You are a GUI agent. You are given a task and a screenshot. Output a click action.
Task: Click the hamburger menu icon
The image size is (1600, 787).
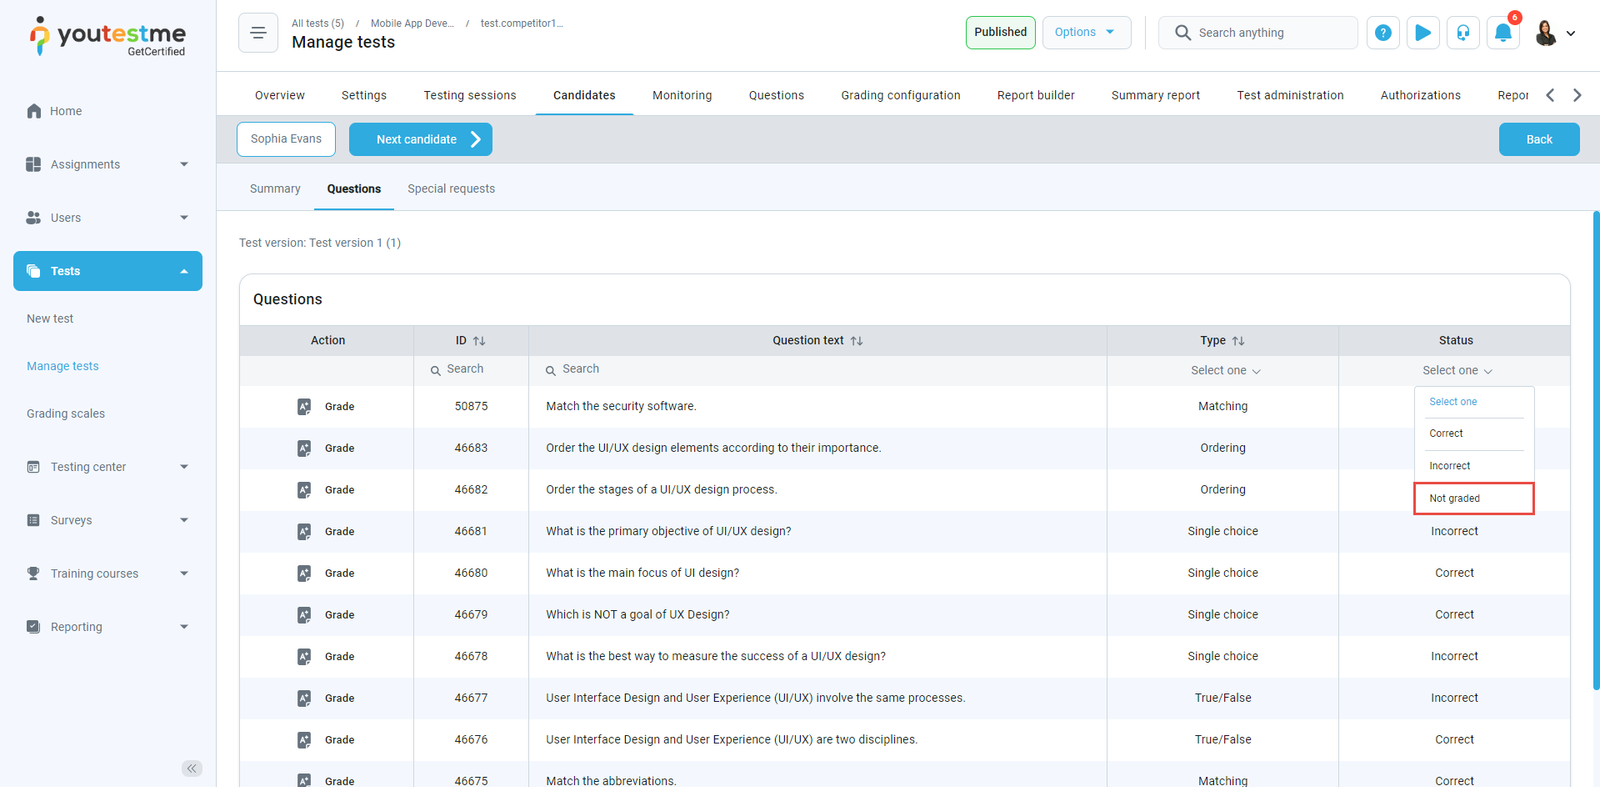pos(258,33)
